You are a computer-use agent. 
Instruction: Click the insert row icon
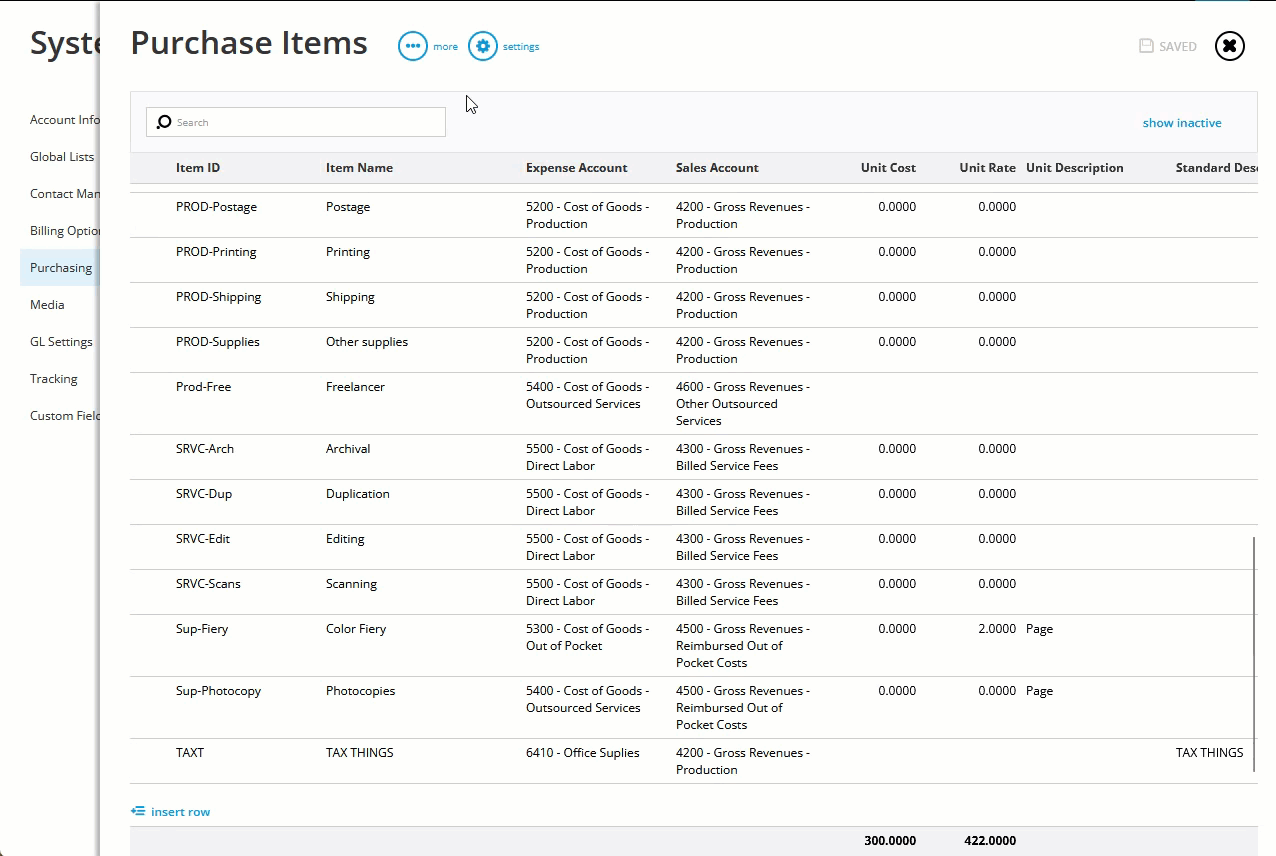click(x=138, y=811)
